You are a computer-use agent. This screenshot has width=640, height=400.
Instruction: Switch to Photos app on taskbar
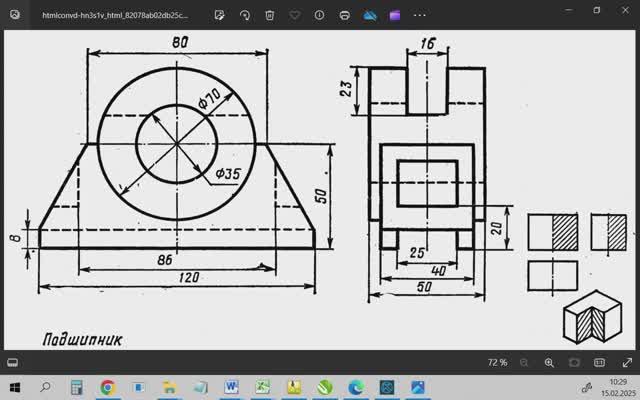pyautogui.click(x=418, y=387)
